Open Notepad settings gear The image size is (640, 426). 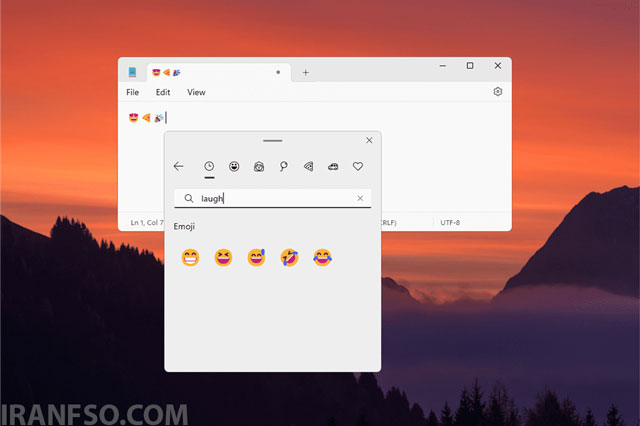[x=498, y=92]
